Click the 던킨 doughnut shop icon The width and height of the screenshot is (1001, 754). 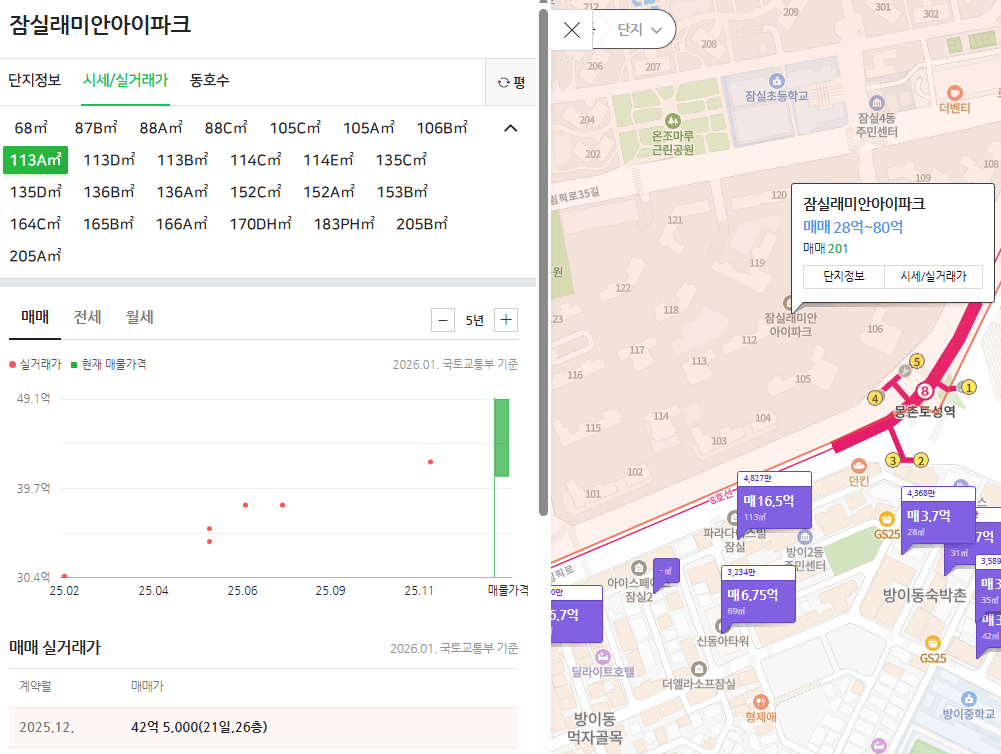pos(859,467)
